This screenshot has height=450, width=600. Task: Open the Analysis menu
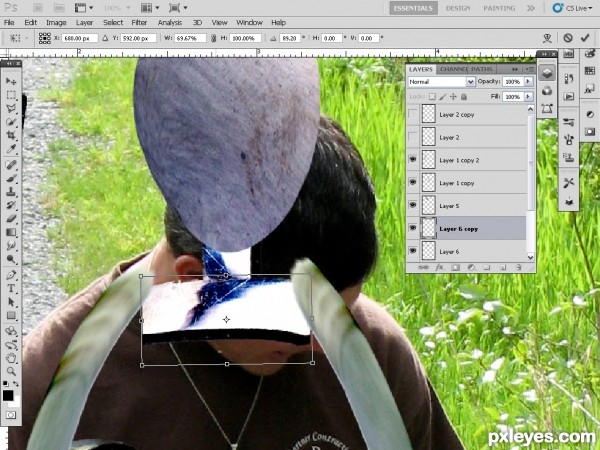170,23
